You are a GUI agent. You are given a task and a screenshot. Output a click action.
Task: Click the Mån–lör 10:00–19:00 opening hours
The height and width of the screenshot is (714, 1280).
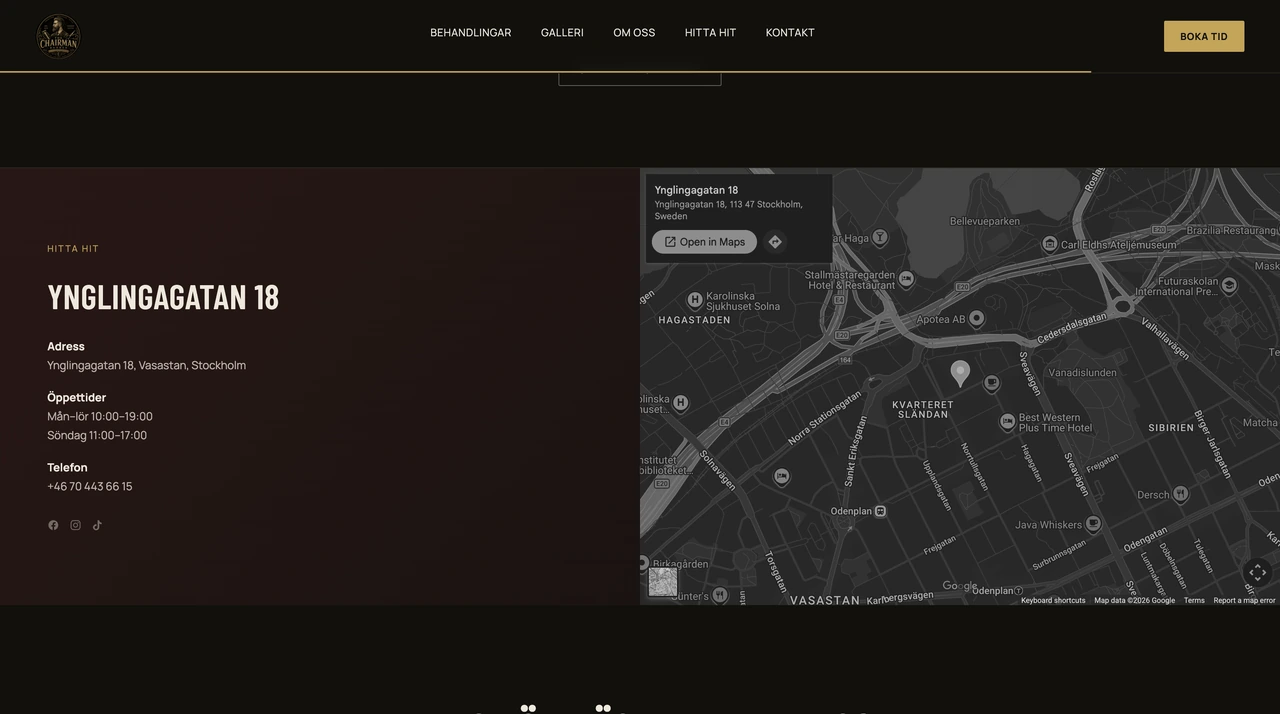100,417
